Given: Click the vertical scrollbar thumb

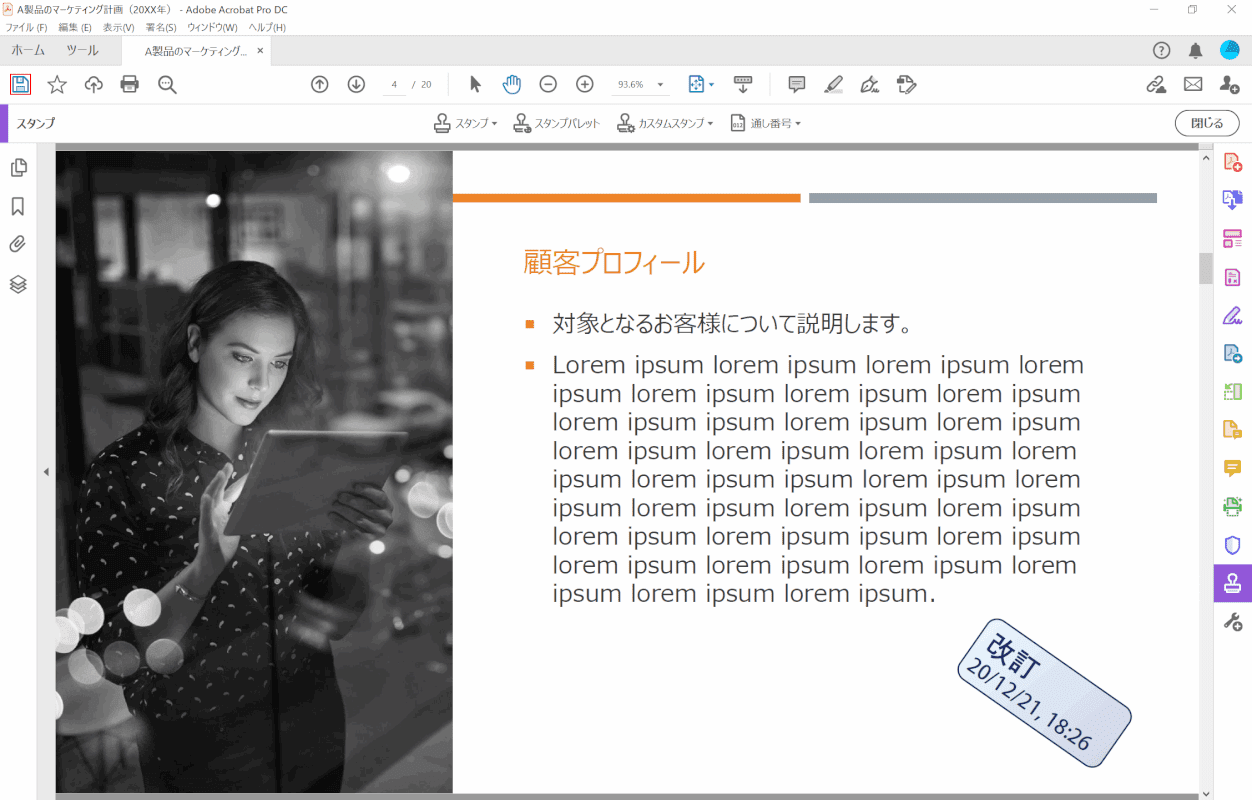Looking at the screenshot, I should point(1206,268).
